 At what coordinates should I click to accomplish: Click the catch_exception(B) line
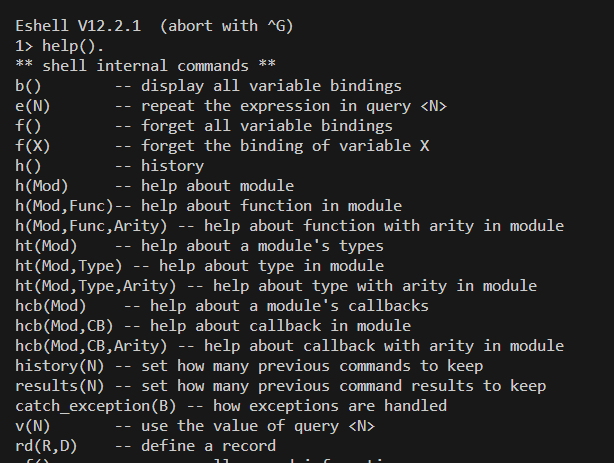[x=231, y=406]
